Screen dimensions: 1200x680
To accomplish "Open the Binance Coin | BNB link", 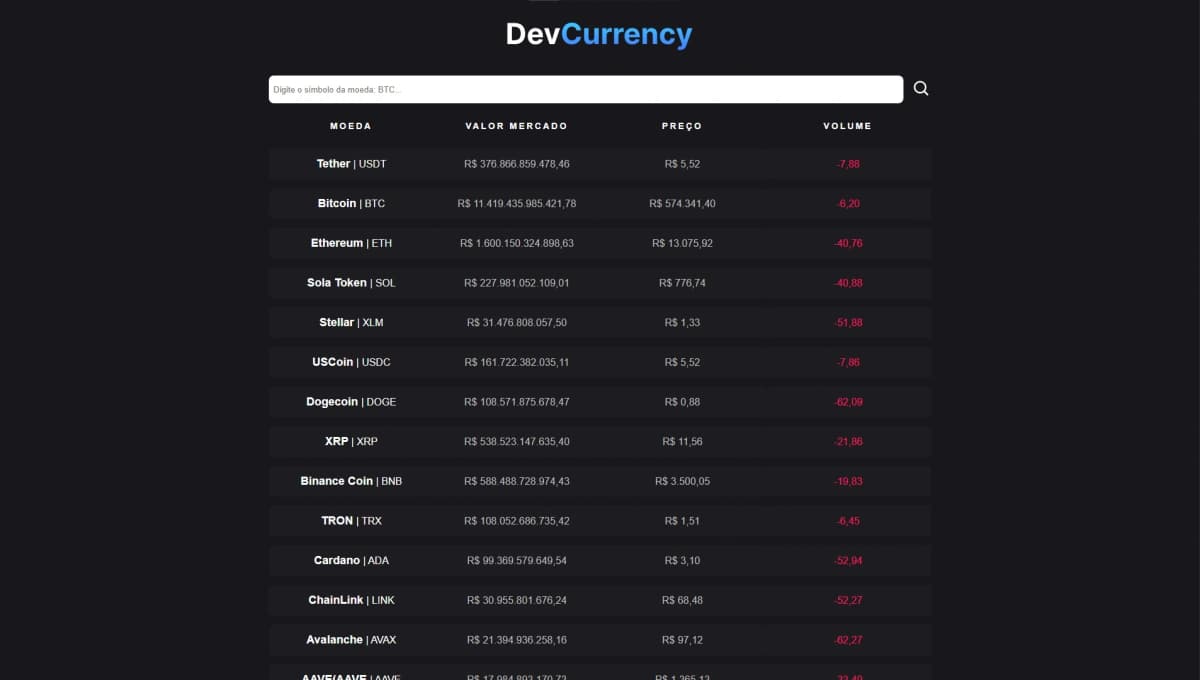I will pyautogui.click(x=351, y=481).
